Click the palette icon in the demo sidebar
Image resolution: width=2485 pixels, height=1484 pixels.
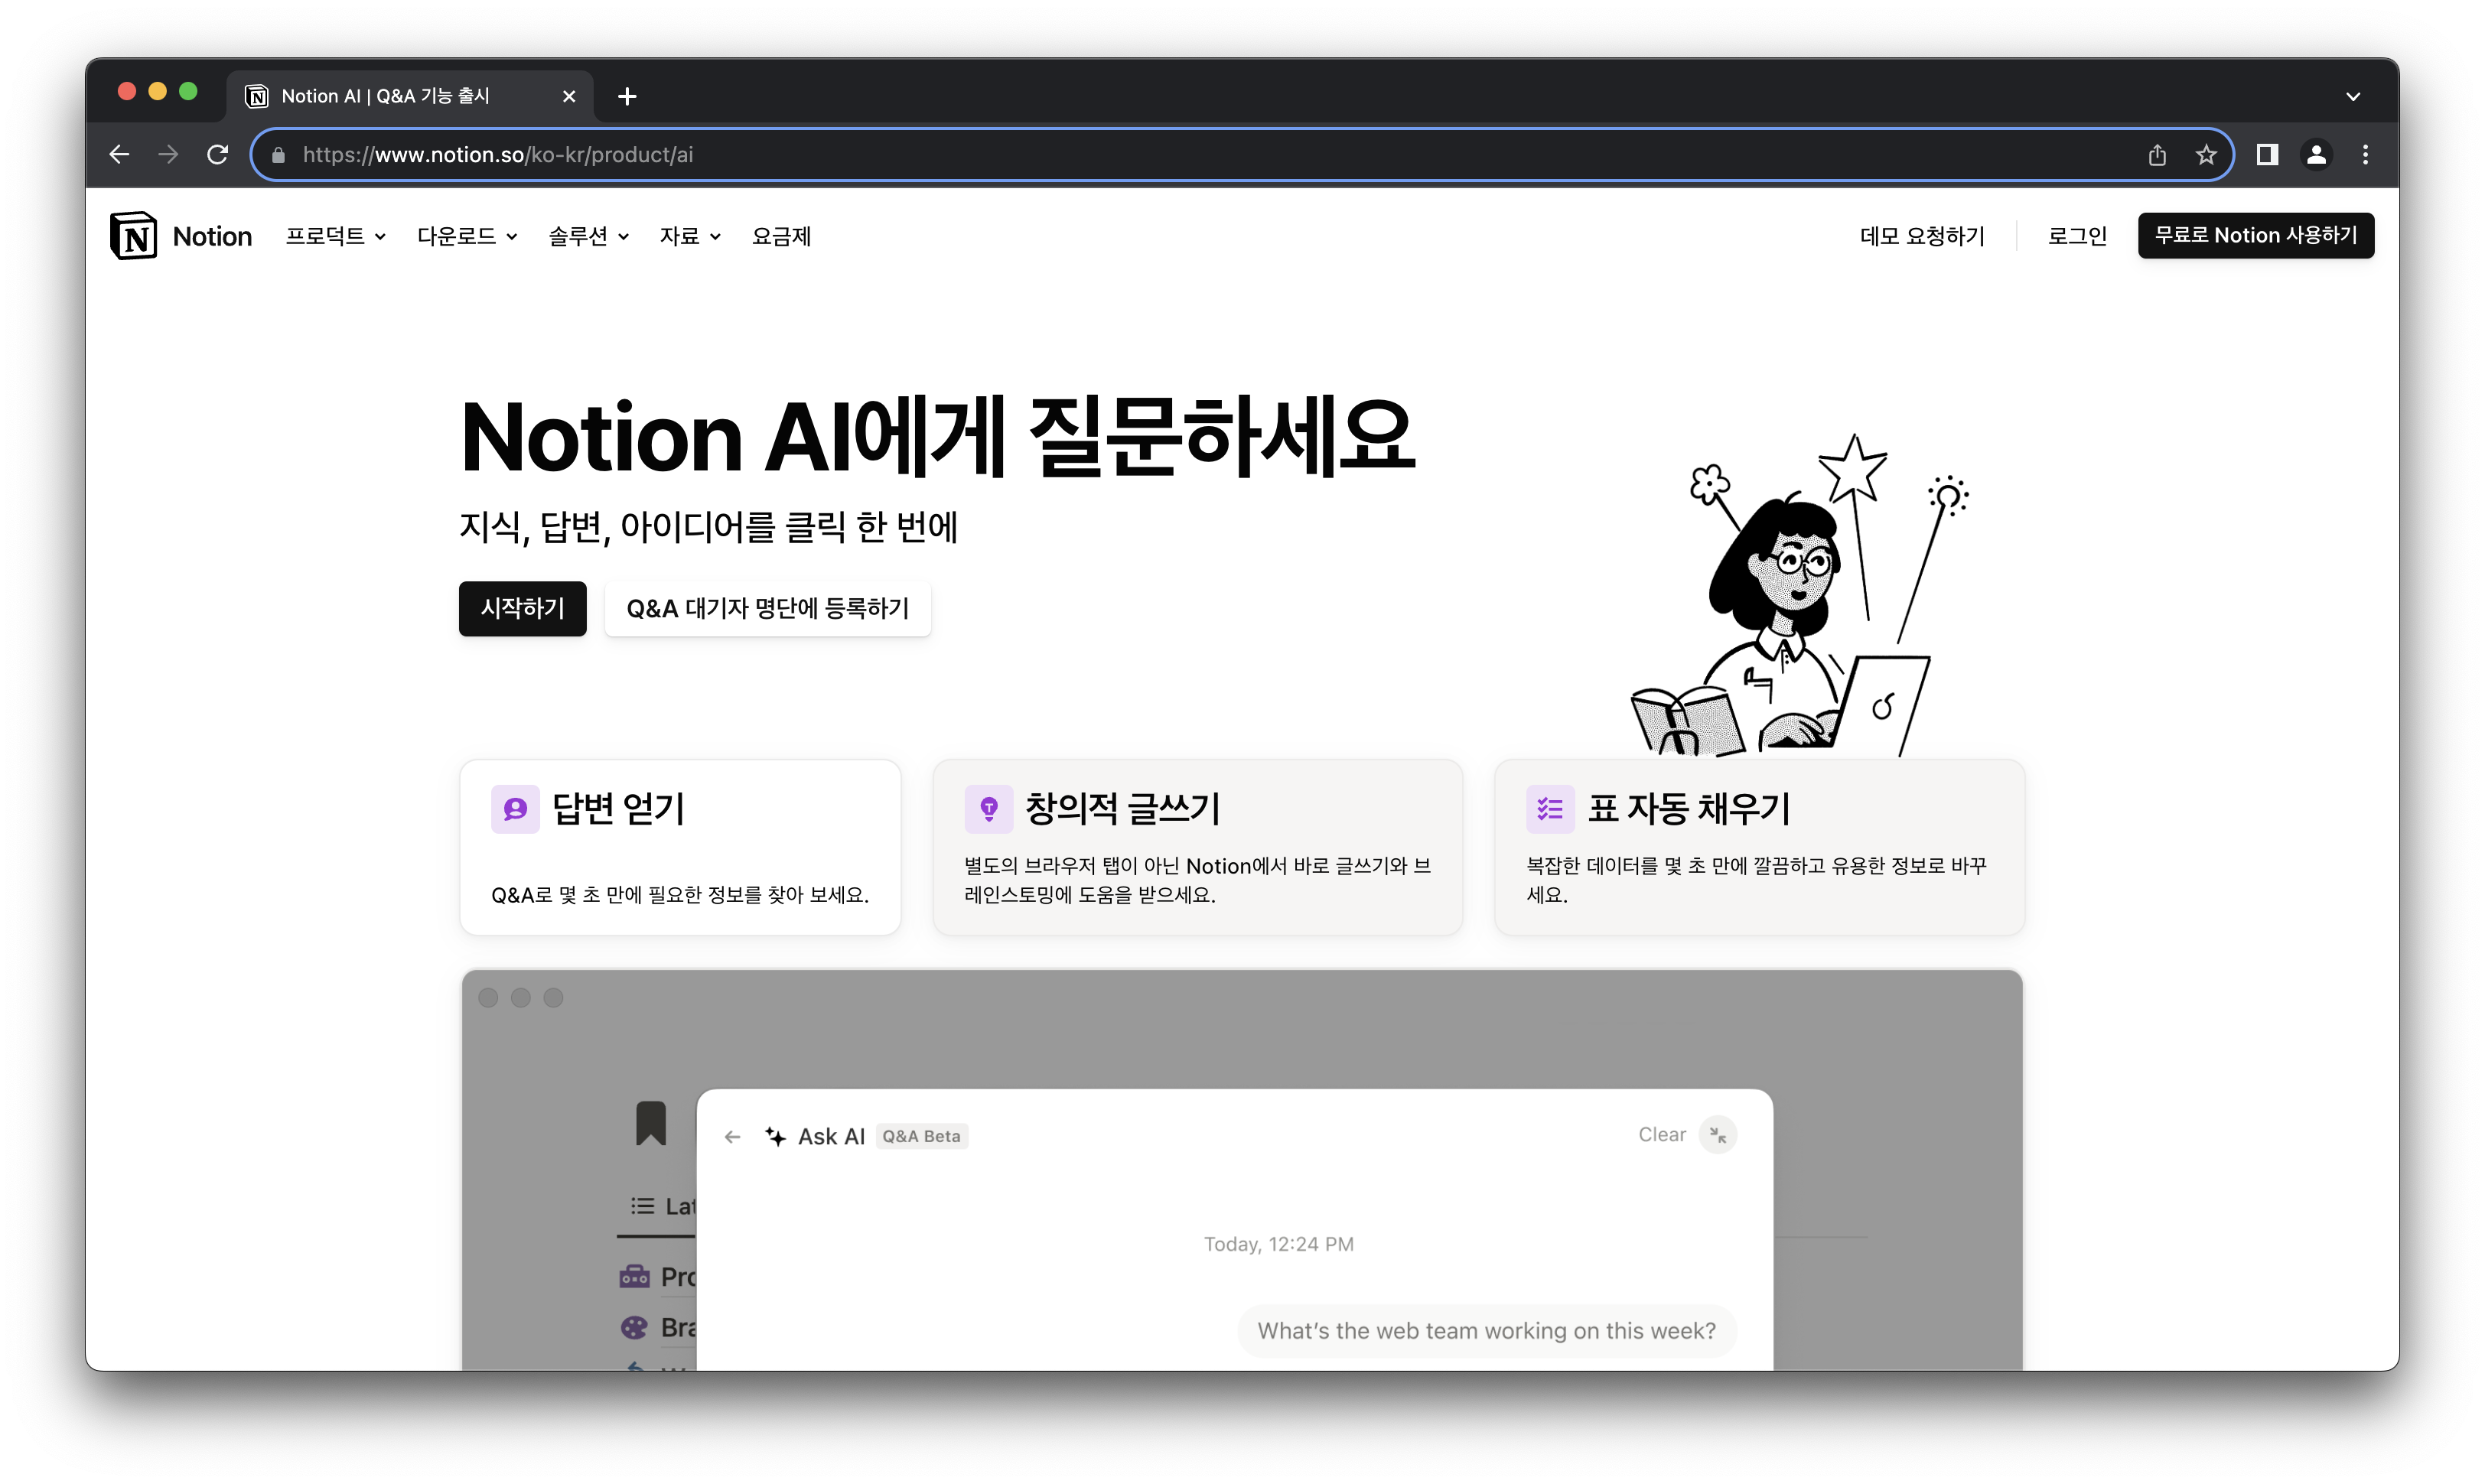(636, 1327)
